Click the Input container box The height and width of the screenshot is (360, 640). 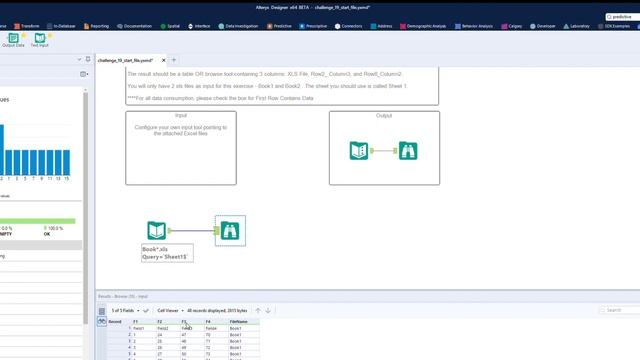tap(181, 148)
